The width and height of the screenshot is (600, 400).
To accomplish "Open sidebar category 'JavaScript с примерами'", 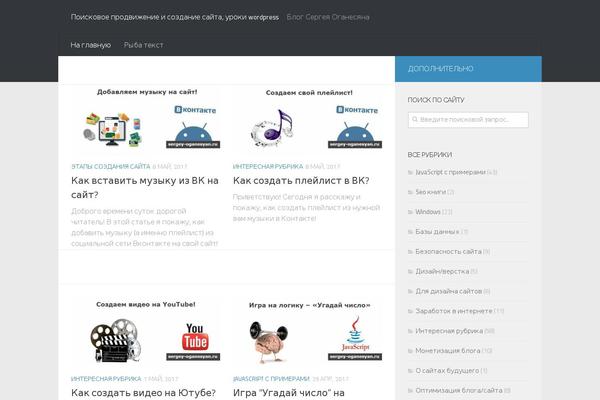I will (x=450, y=172).
